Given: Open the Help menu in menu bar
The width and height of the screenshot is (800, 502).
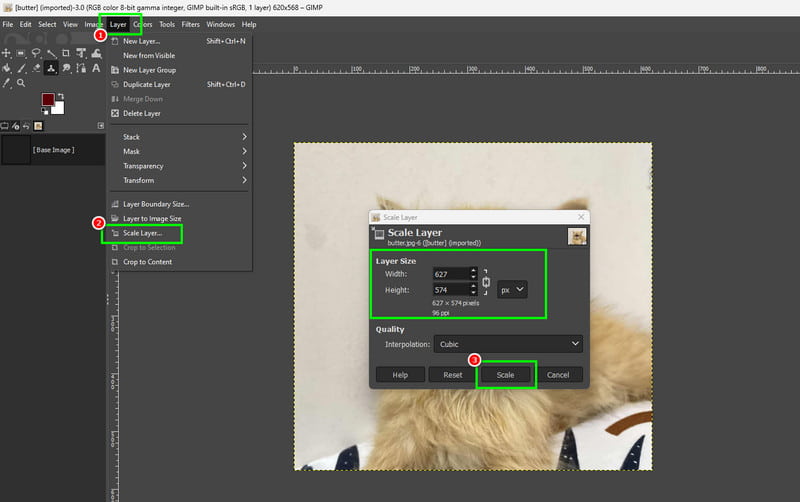Looking at the screenshot, I should pyautogui.click(x=249, y=24).
